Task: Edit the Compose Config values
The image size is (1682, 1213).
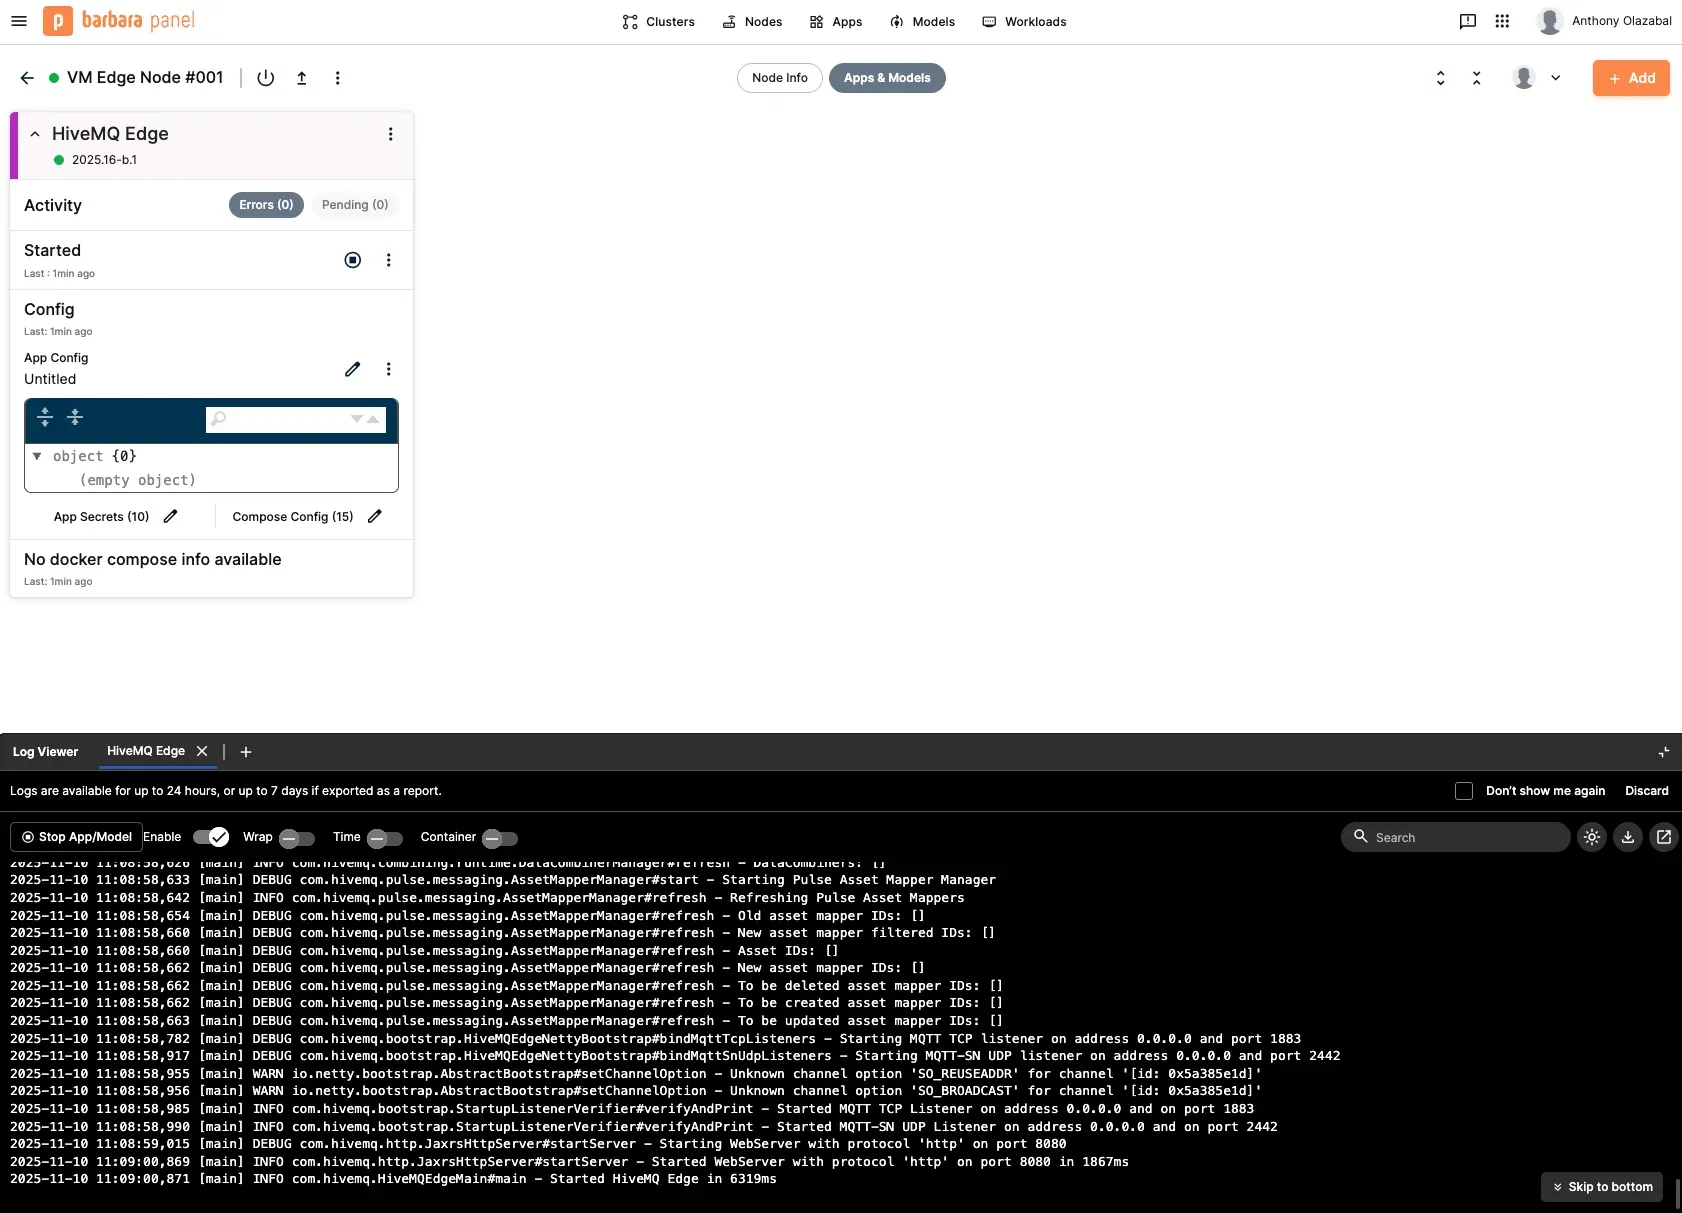Action: click(374, 516)
